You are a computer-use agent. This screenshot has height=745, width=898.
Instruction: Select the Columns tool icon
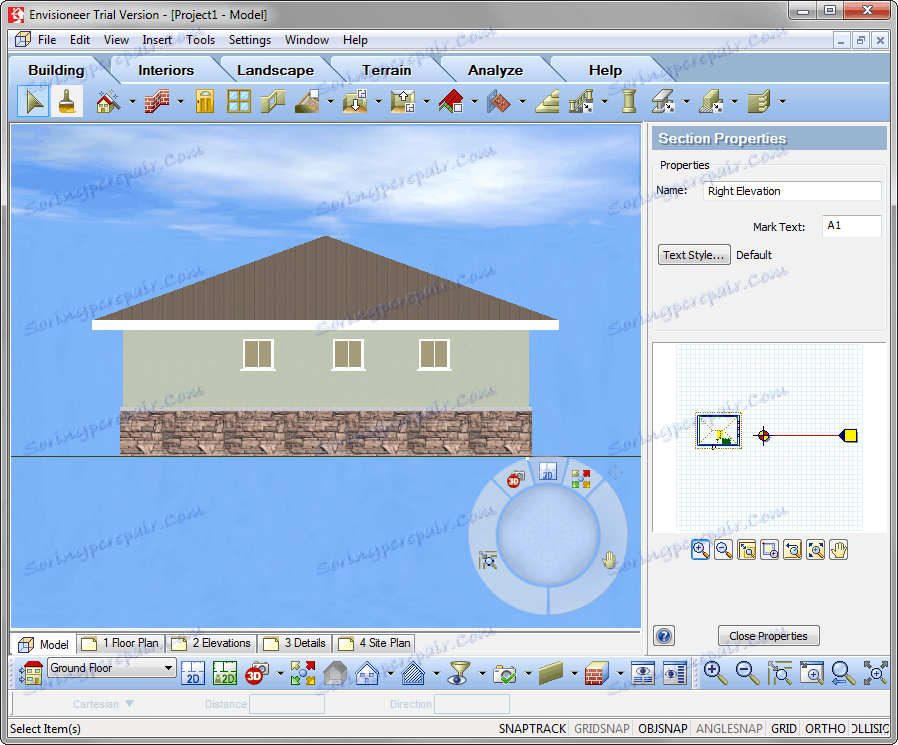click(628, 101)
